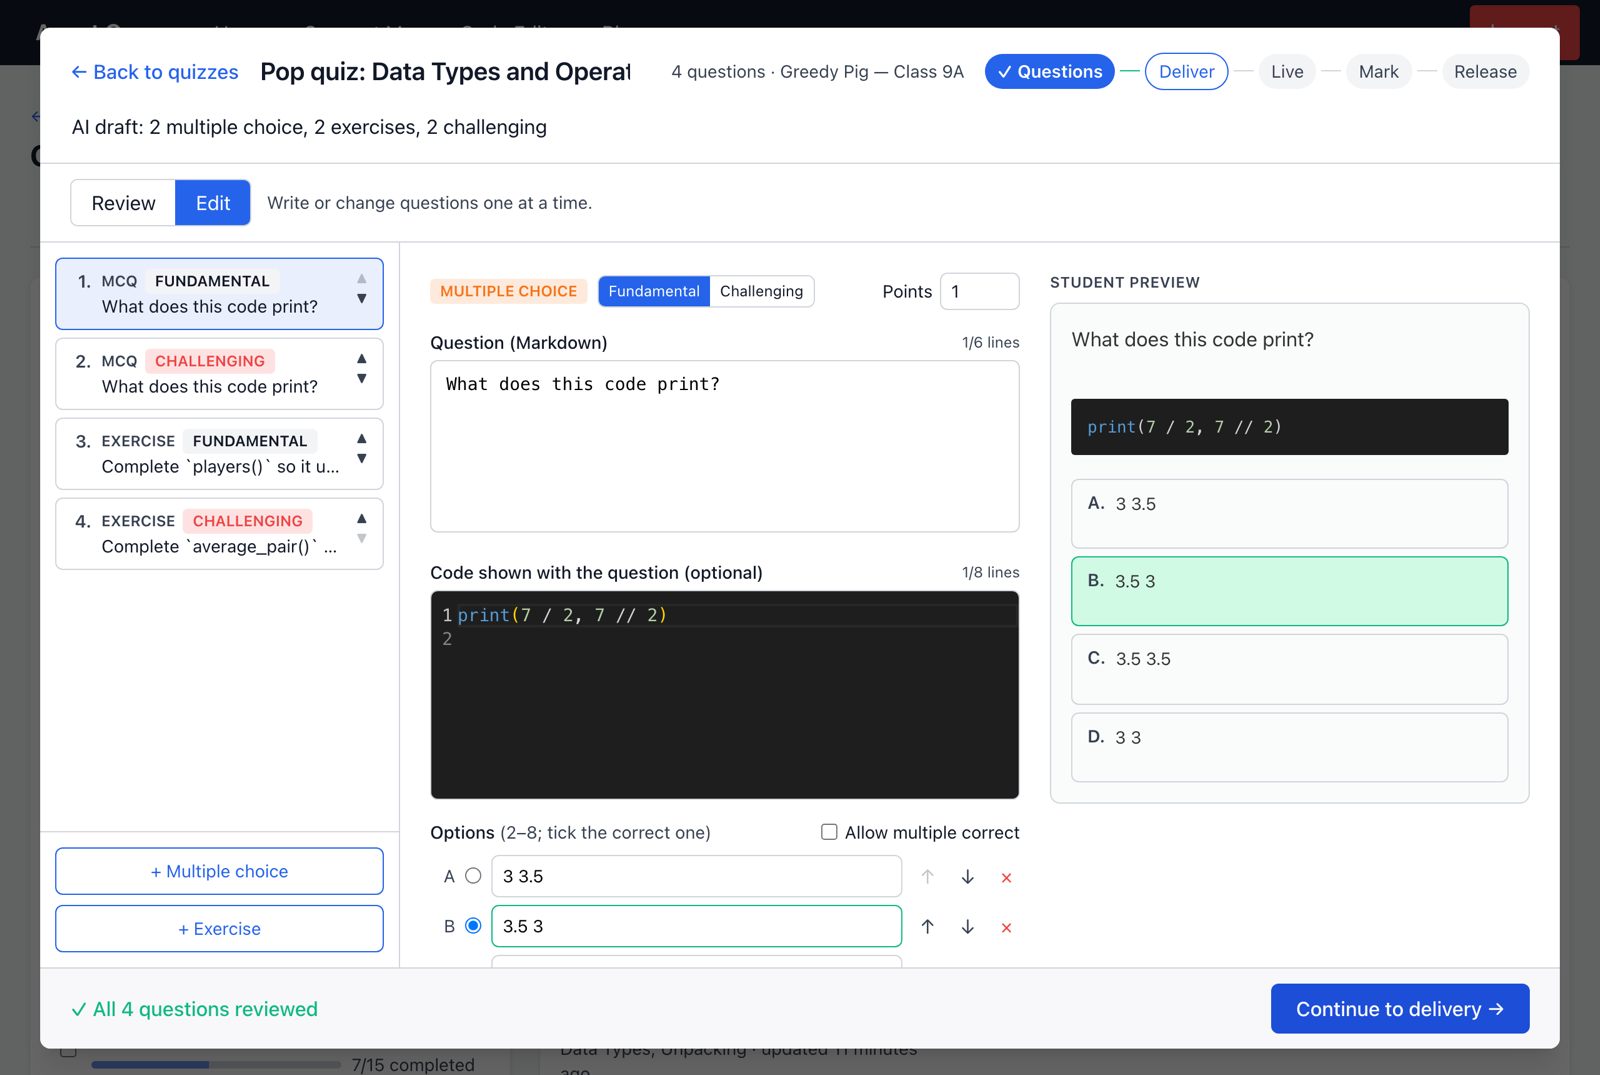Viewport: 1600px width, 1075px height.
Task: Move option A down one position
Action: (967, 877)
